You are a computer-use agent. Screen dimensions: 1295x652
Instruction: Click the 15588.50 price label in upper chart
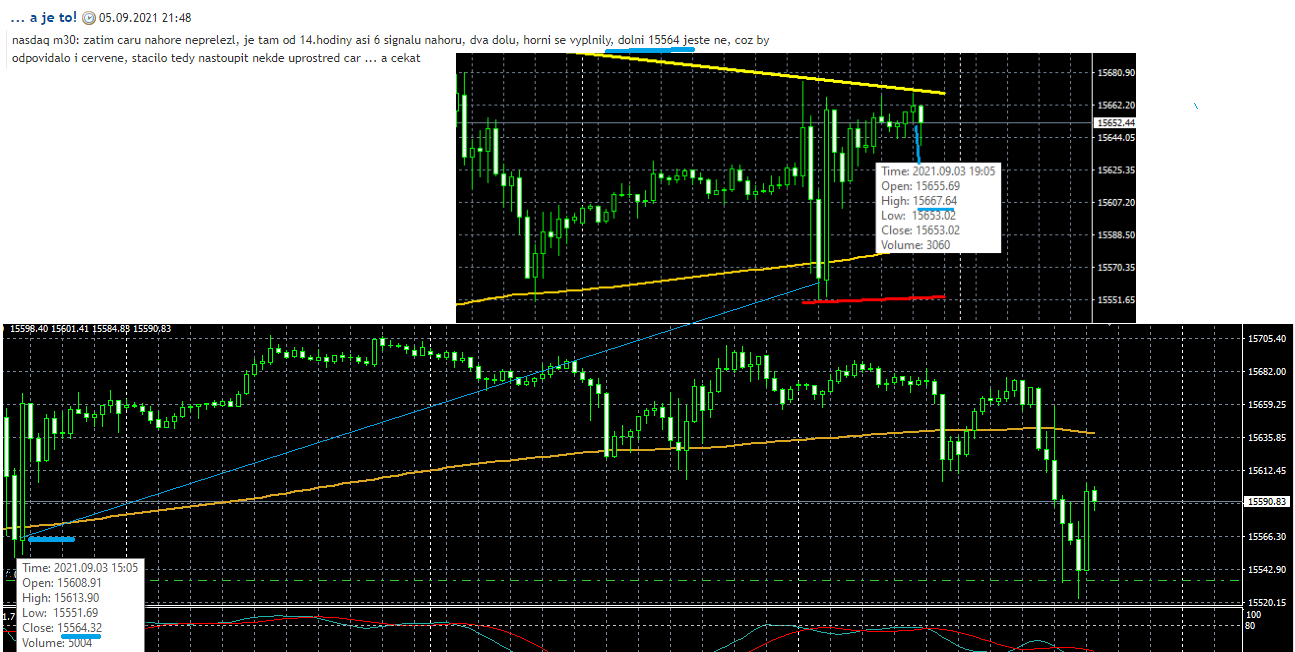click(1114, 235)
